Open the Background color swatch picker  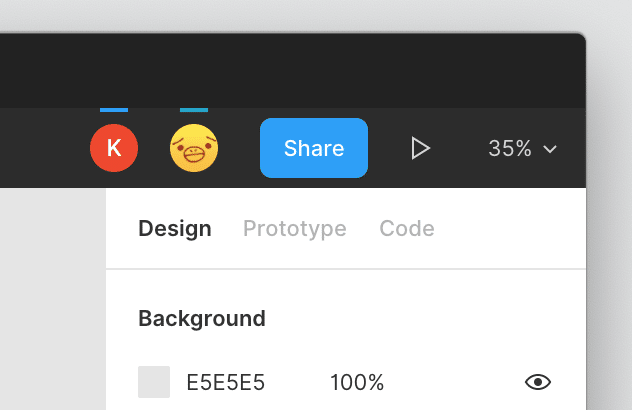(154, 382)
